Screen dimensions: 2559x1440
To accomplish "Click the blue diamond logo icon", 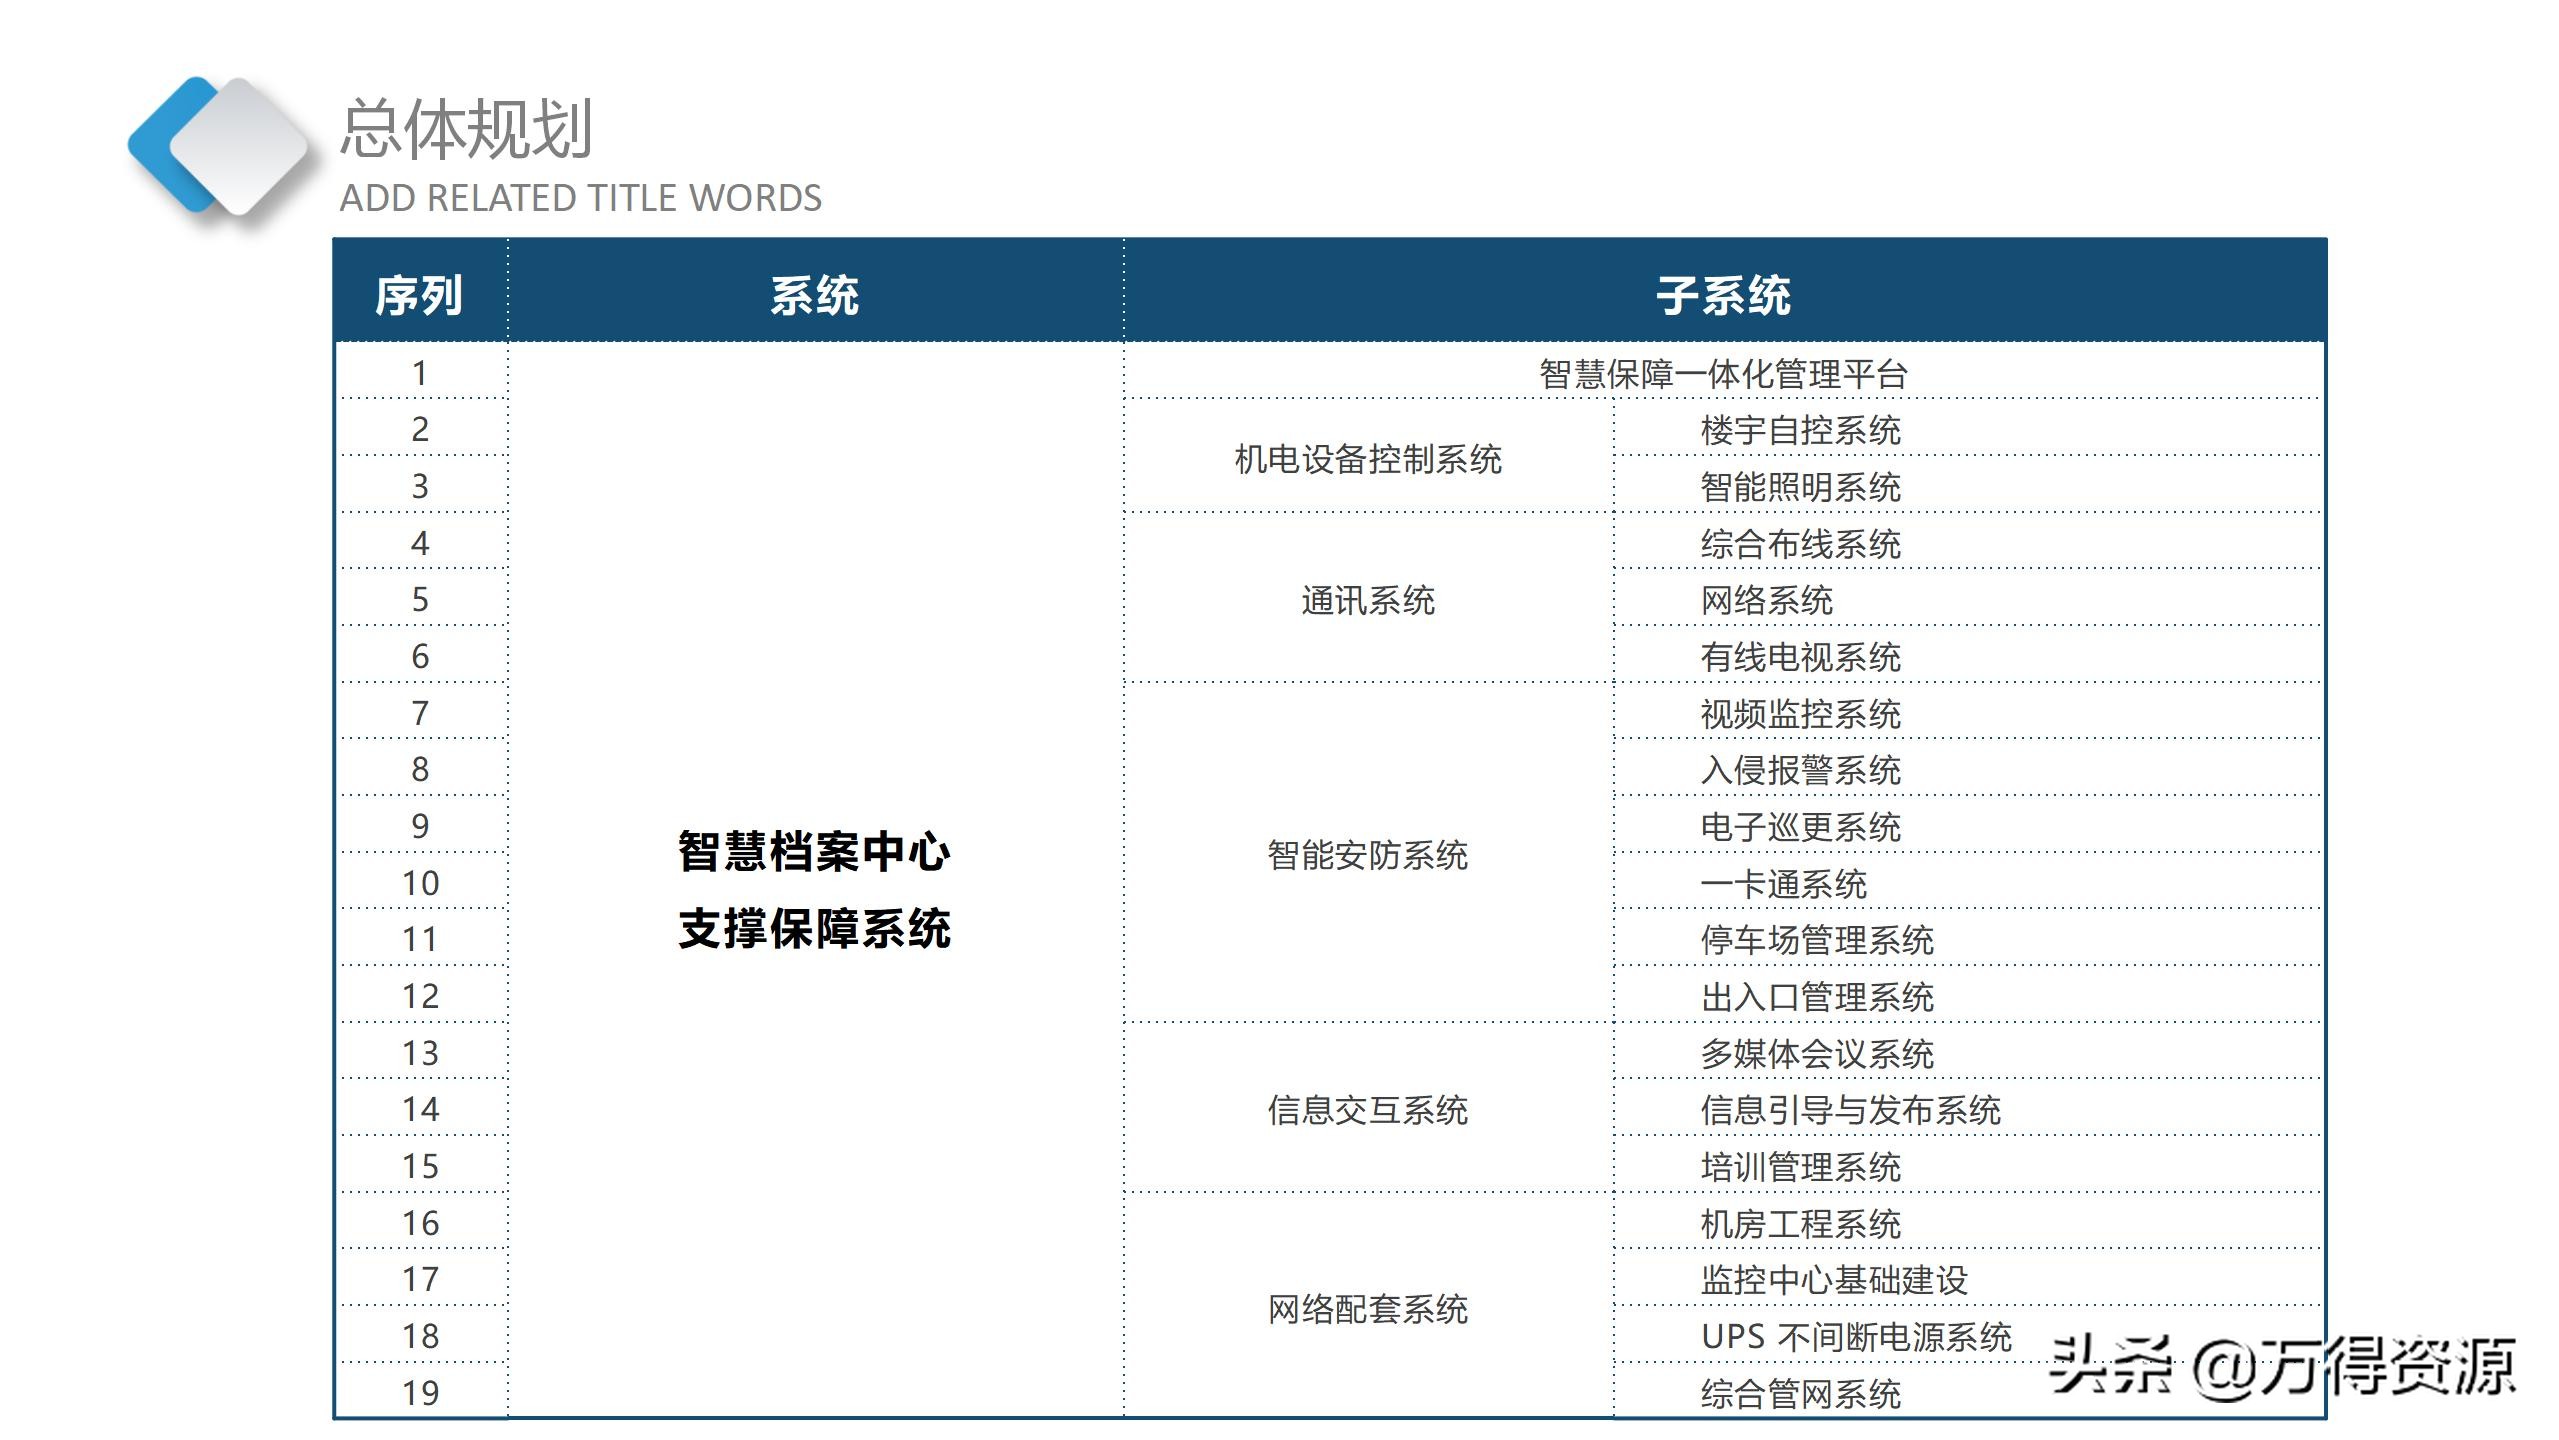I will (x=220, y=145).
